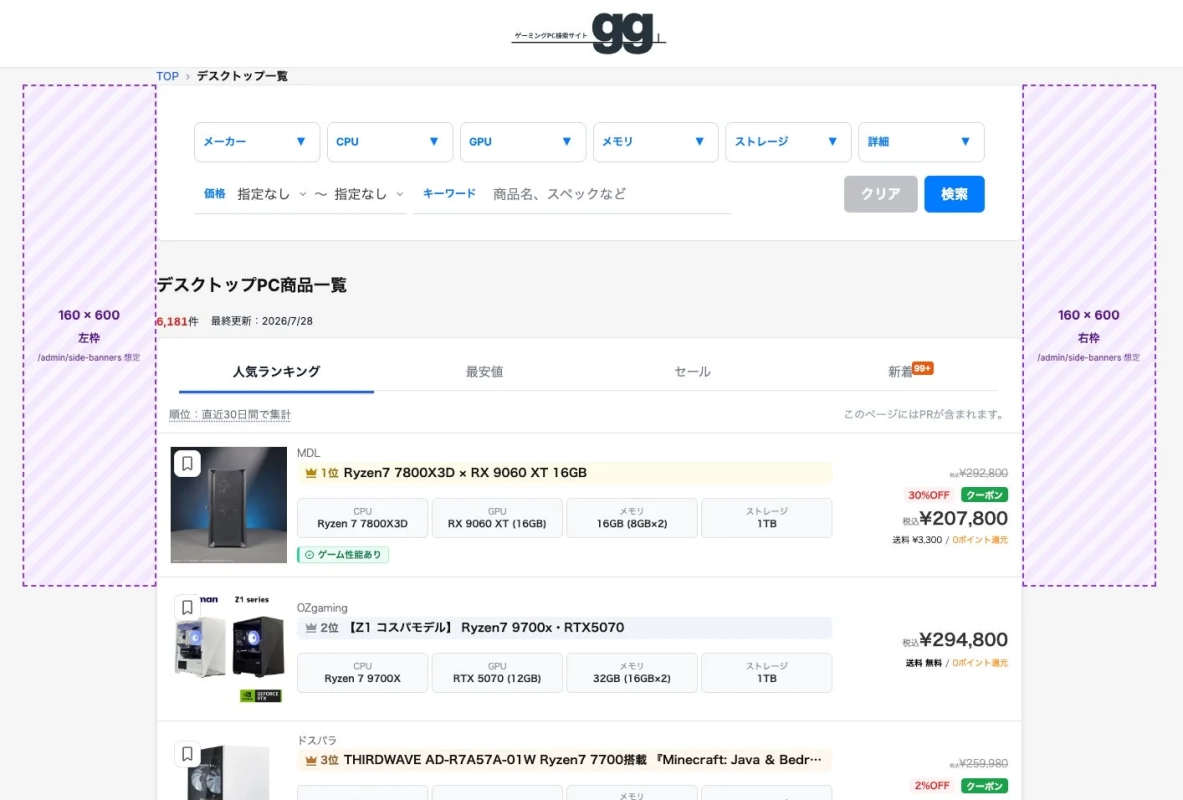The image size is (1183, 800).
Task: Click the 順位：直近30日間で集計 note
Action: (229, 414)
